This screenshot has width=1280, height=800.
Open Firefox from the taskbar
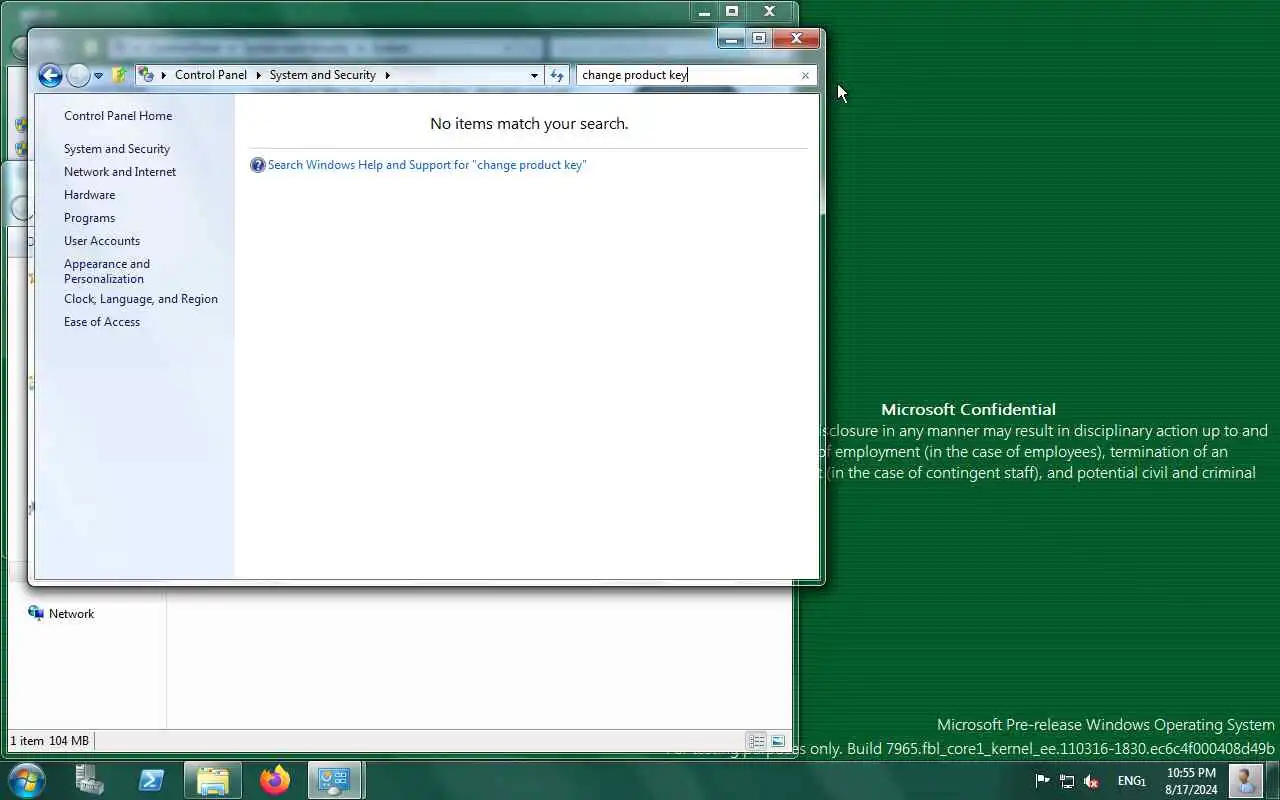(x=274, y=780)
